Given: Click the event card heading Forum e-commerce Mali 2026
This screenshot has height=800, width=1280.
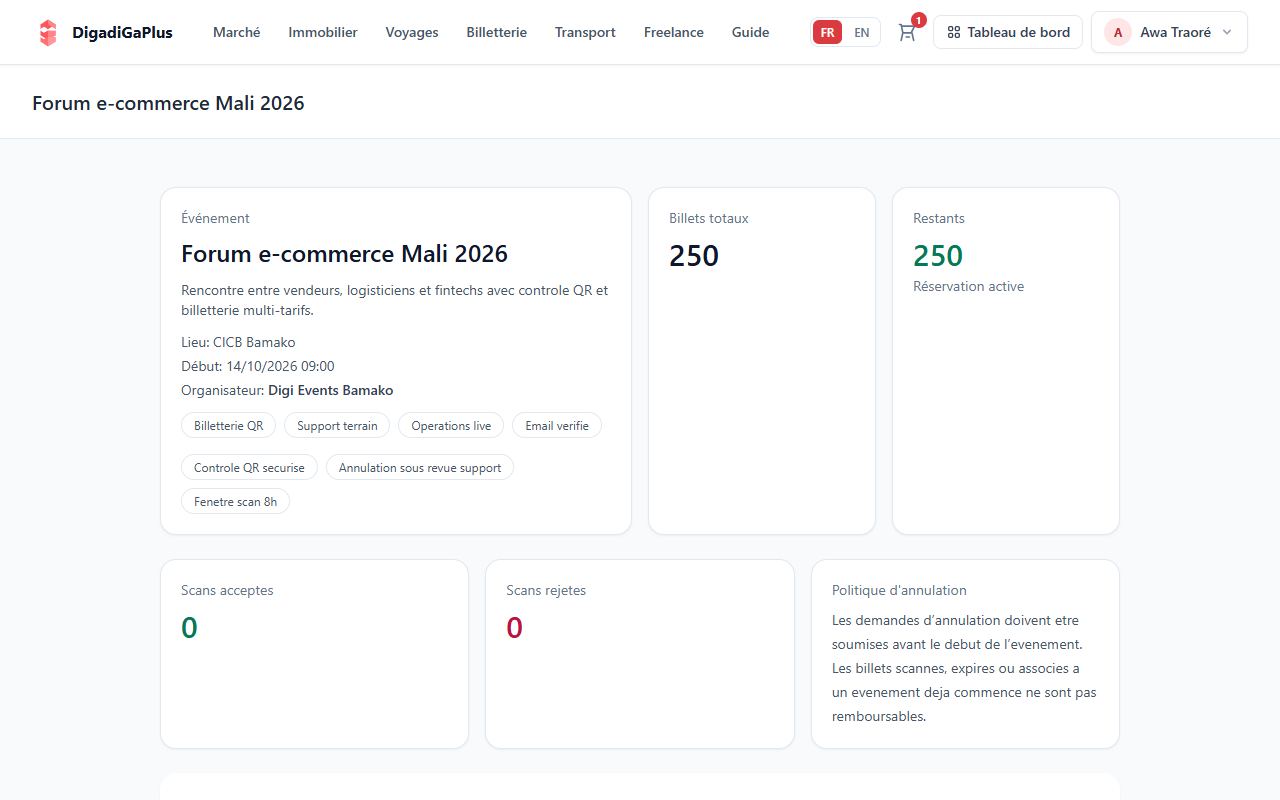Looking at the screenshot, I should (x=344, y=254).
